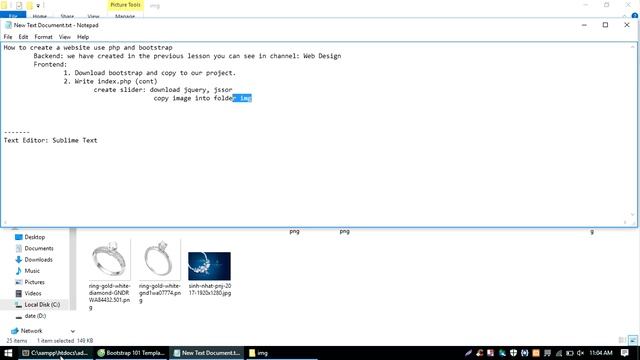Open the Format menu in Notepad
The image size is (640, 360).
[x=43, y=37]
